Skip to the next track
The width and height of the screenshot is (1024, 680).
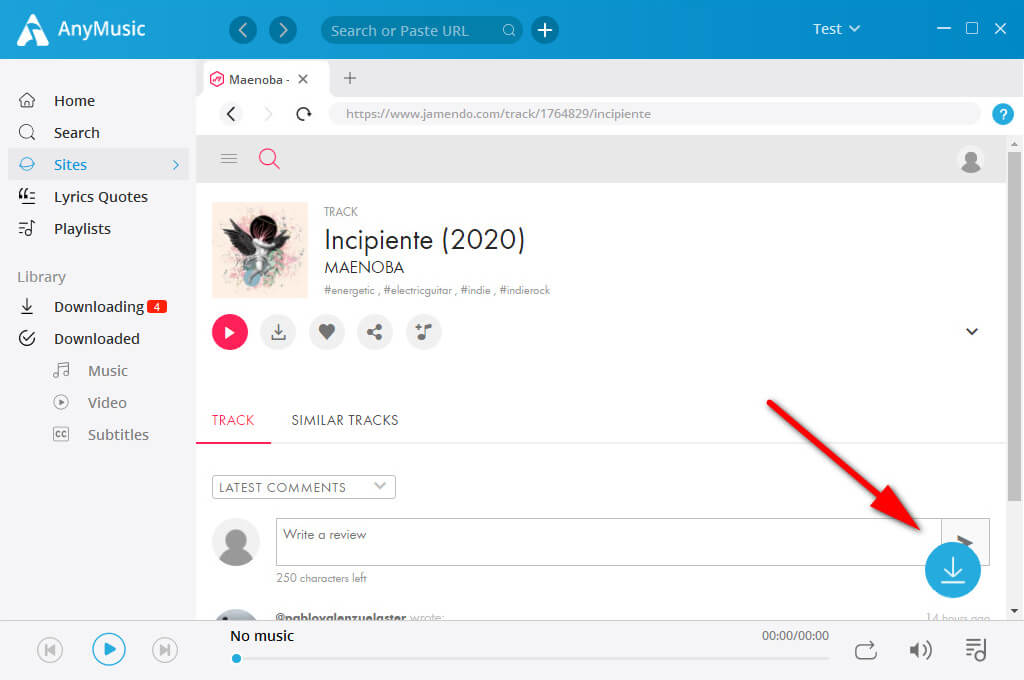[165, 650]
